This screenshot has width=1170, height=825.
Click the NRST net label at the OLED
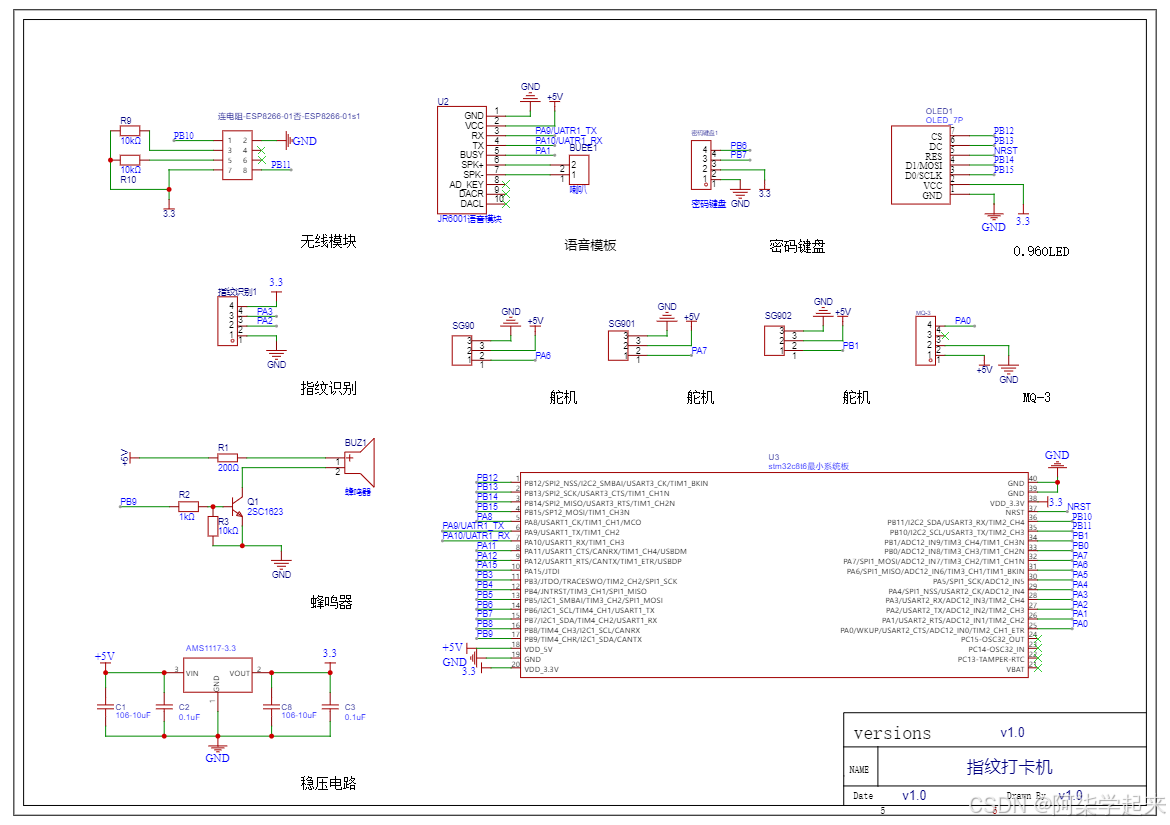point(1005,151)
